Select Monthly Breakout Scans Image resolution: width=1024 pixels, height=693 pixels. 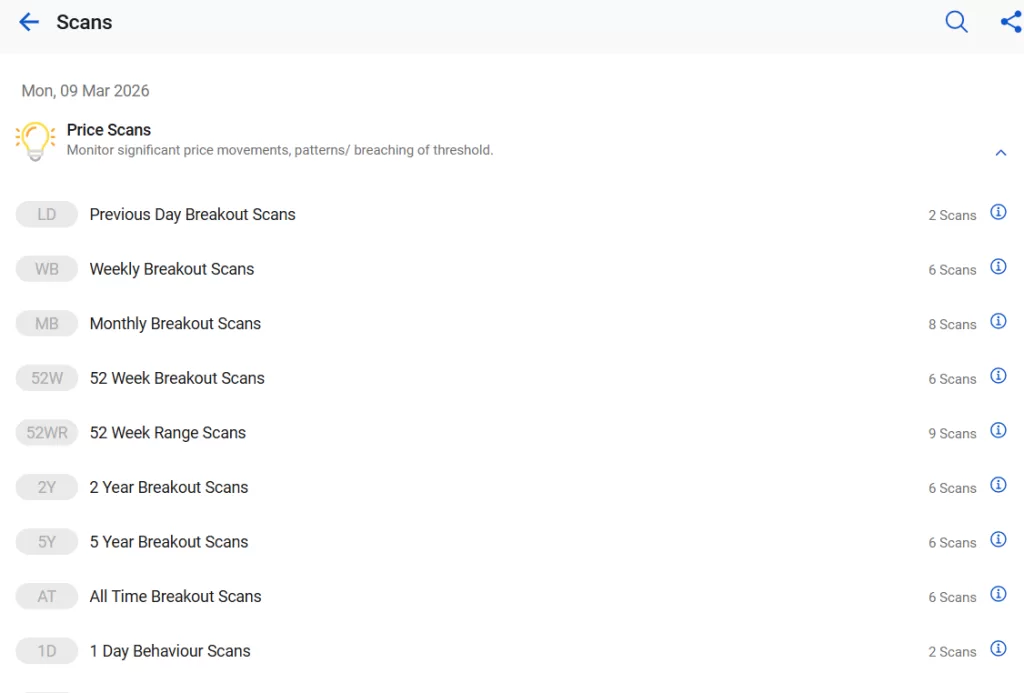tap(175, 324)
